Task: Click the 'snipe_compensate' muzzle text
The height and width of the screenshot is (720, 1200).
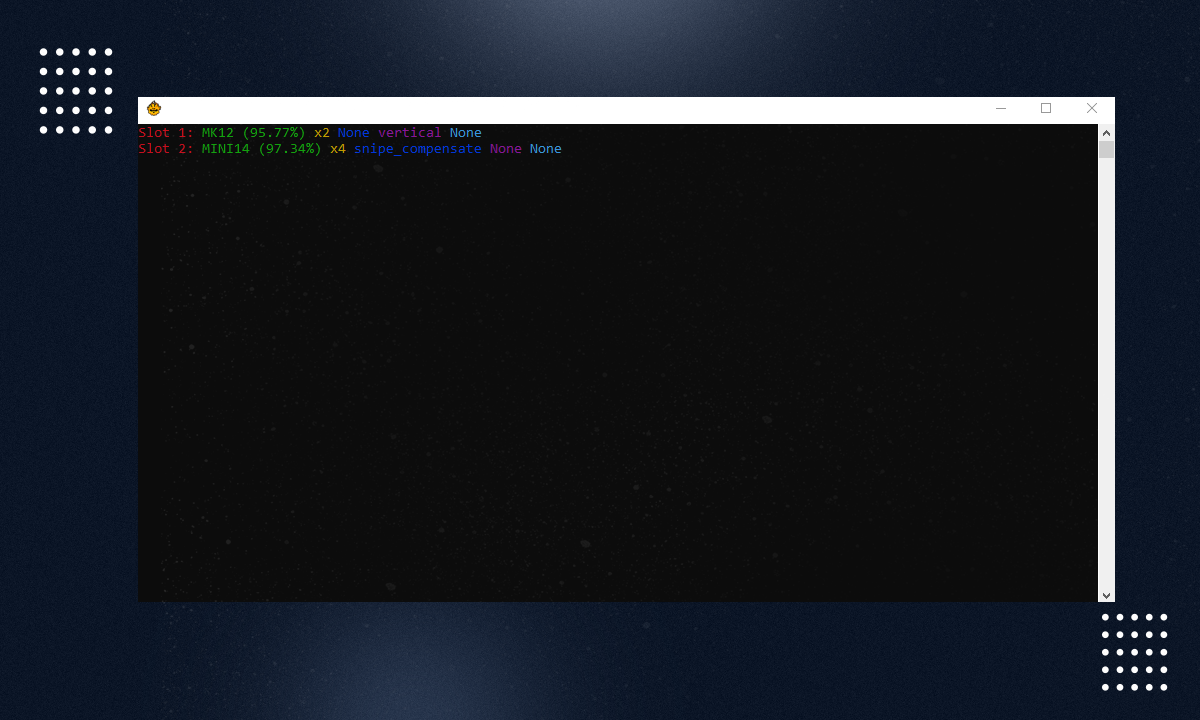Action: (x=418, y=149)
